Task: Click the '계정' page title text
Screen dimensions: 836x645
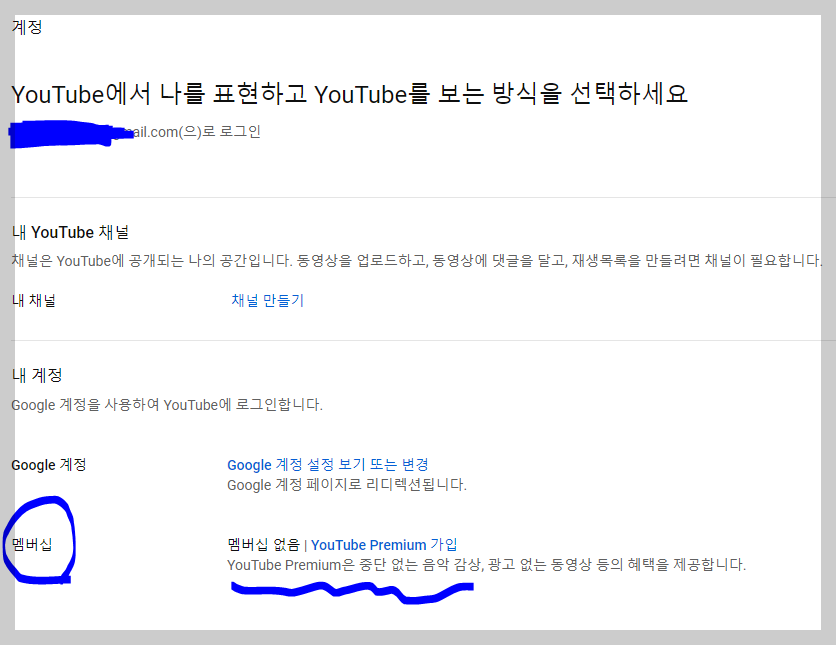Action: [27, 27]
